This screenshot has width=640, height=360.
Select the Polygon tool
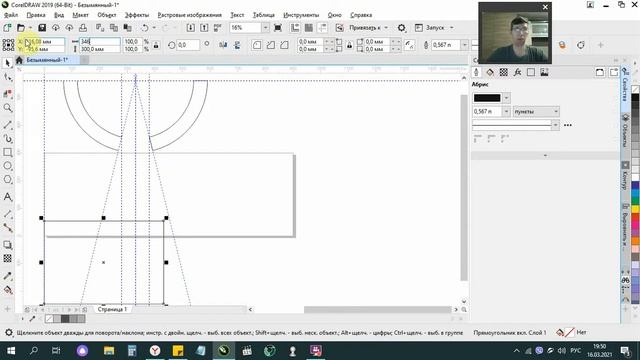(x=7, y=180)
